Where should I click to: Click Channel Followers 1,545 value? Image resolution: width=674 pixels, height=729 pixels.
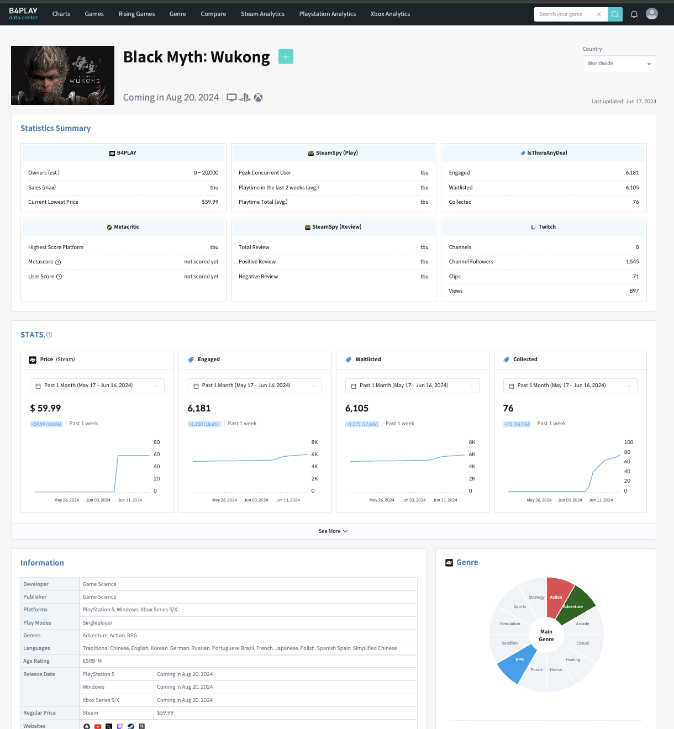[632, 262]
